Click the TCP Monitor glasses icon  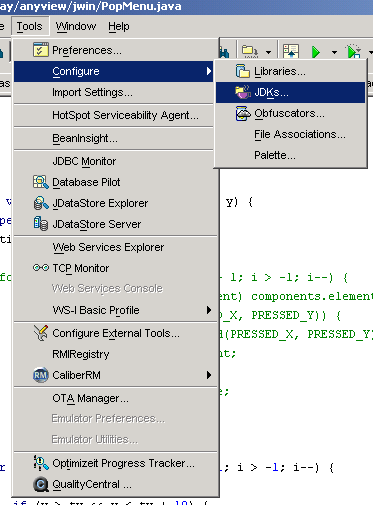tap(41, 267)
